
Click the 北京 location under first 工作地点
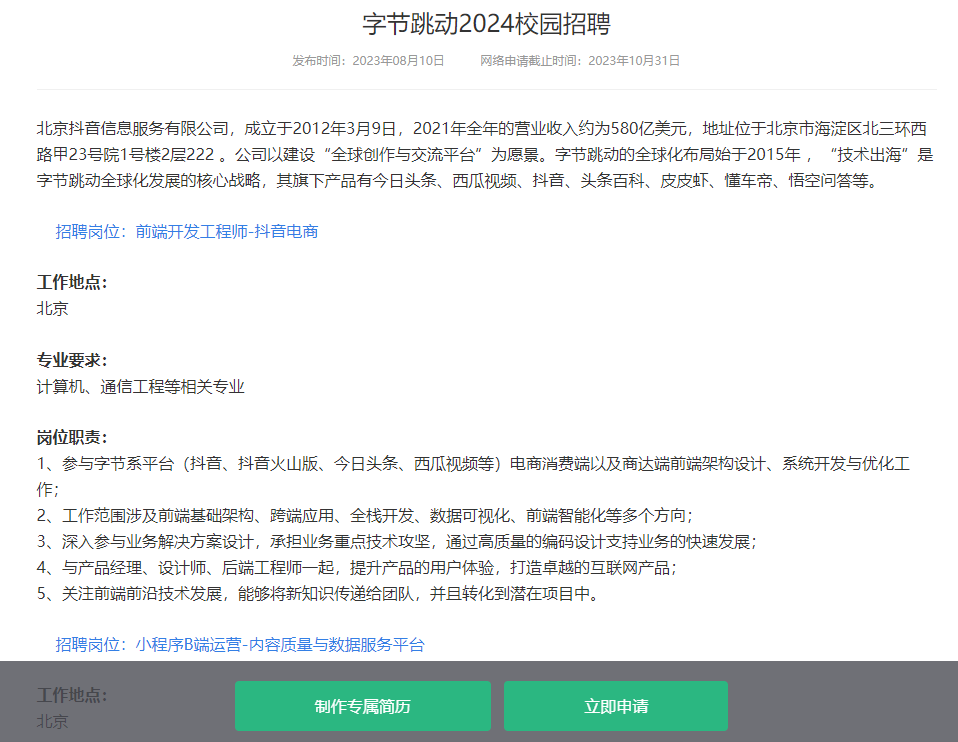[53, 309]
